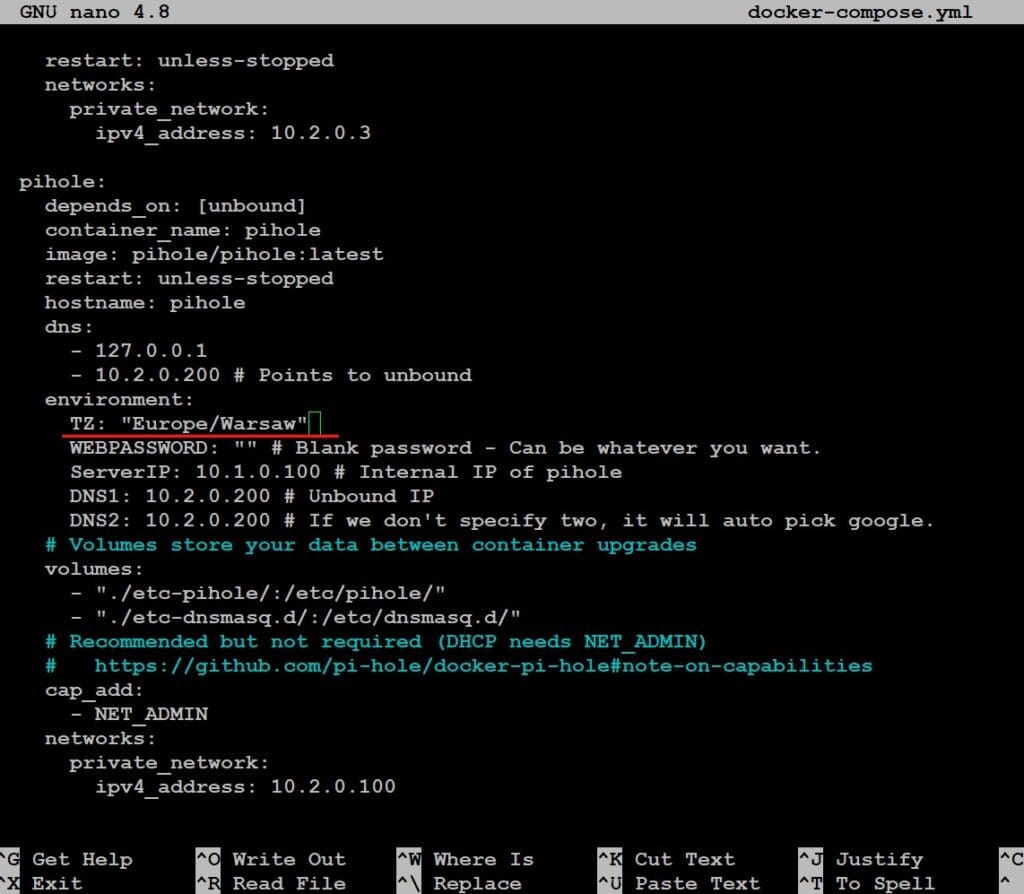
Task: Click the Read File shortcut
Action: click(x=271, y=884)
